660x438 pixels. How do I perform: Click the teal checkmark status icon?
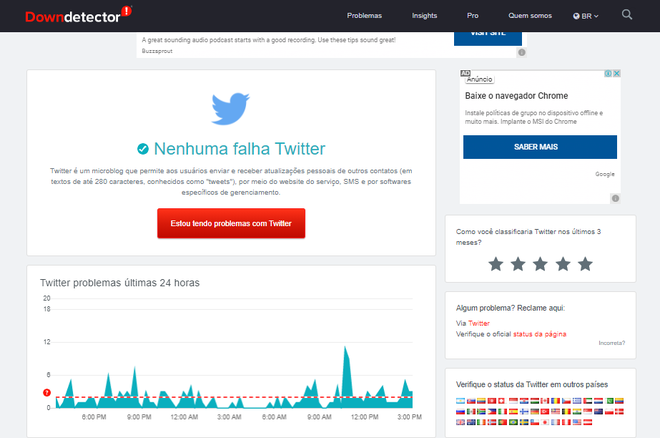pos(143,149)
